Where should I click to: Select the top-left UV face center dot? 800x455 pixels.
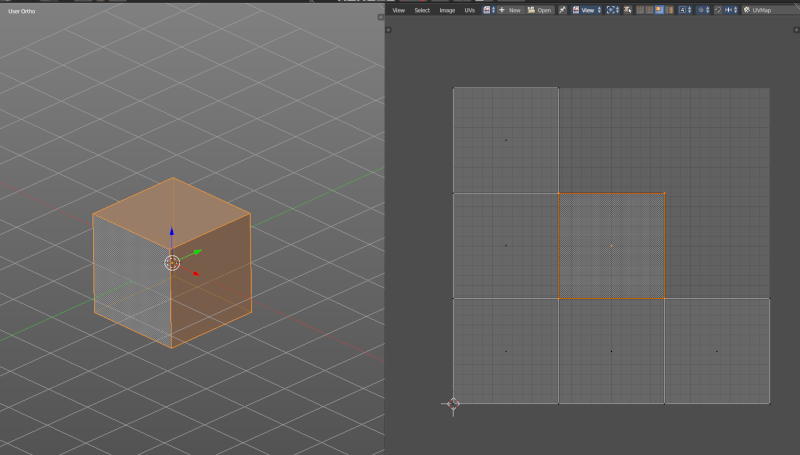506,140
